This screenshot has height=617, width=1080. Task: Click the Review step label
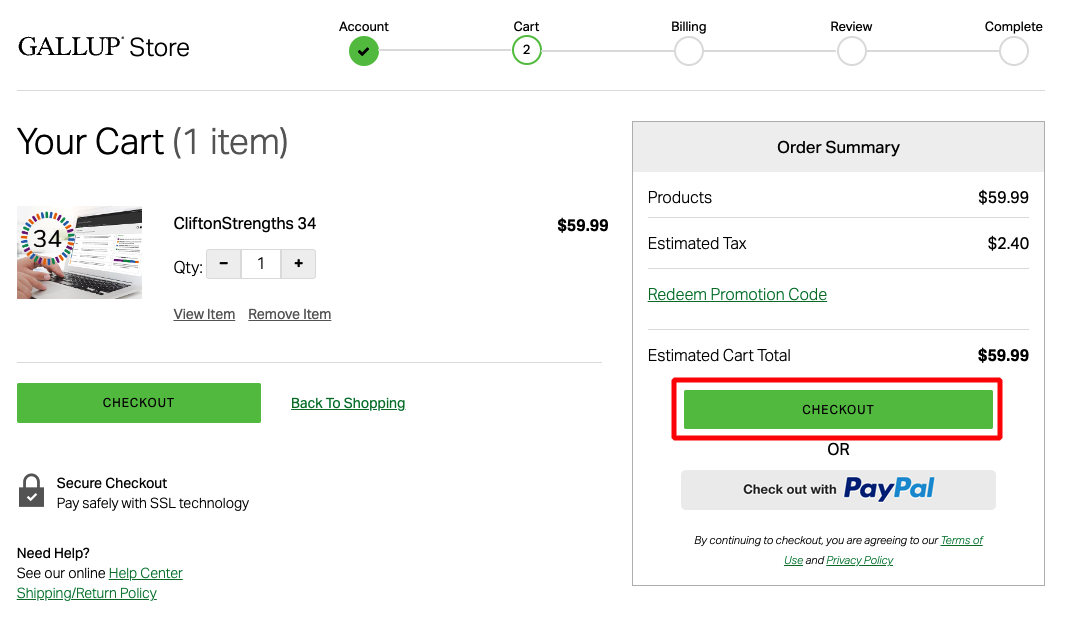[x=851, y=26]
